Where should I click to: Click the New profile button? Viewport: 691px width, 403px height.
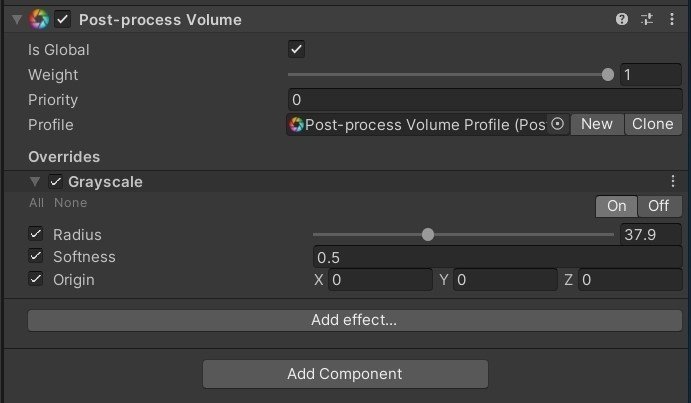click(597, 124)
